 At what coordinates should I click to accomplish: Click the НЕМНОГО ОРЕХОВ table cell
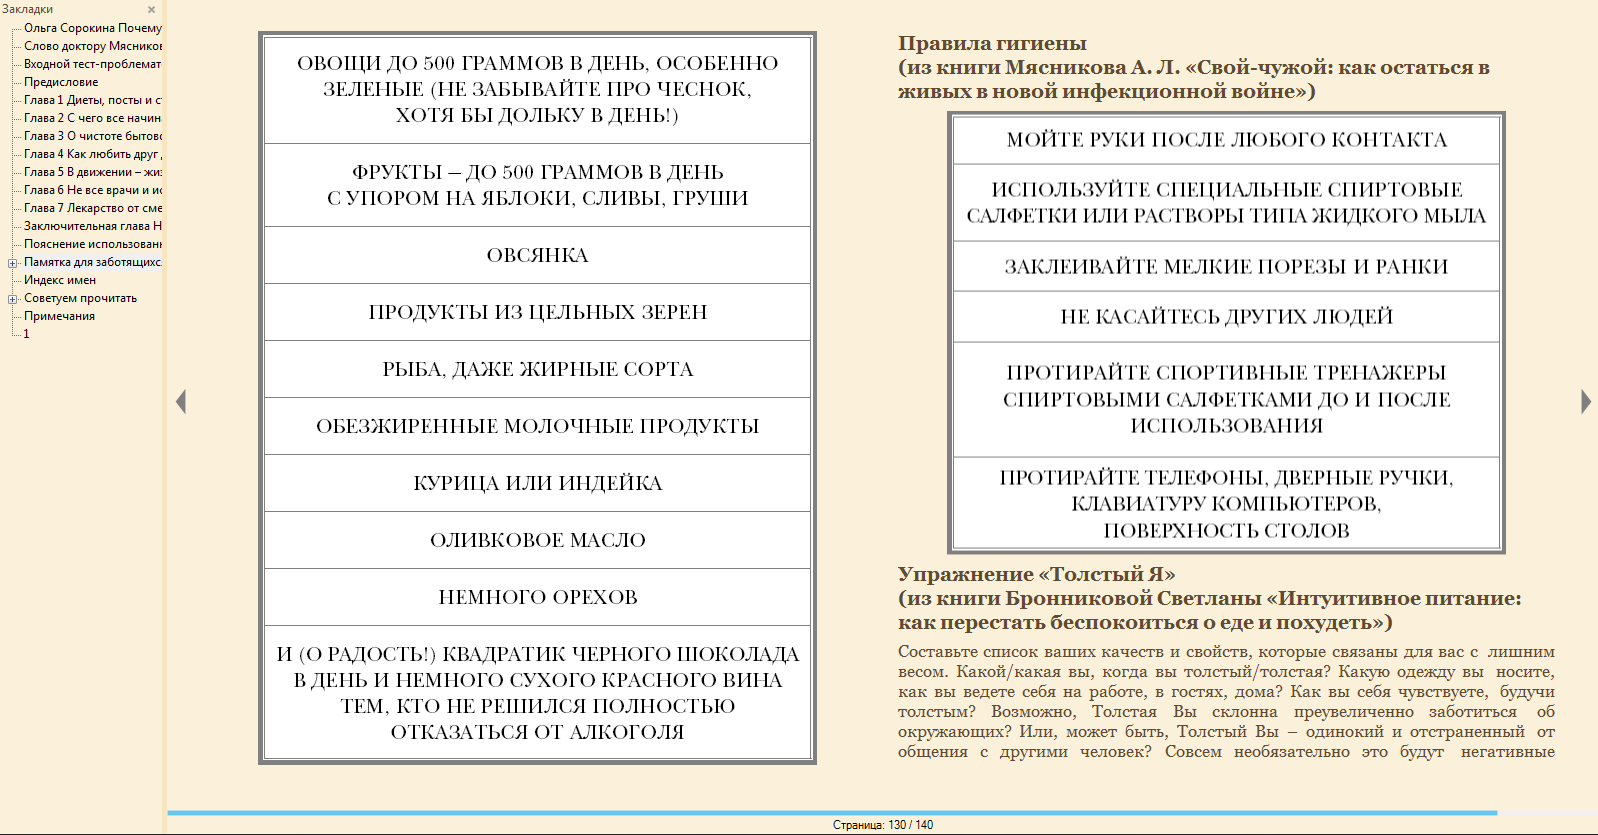(538, 597)
